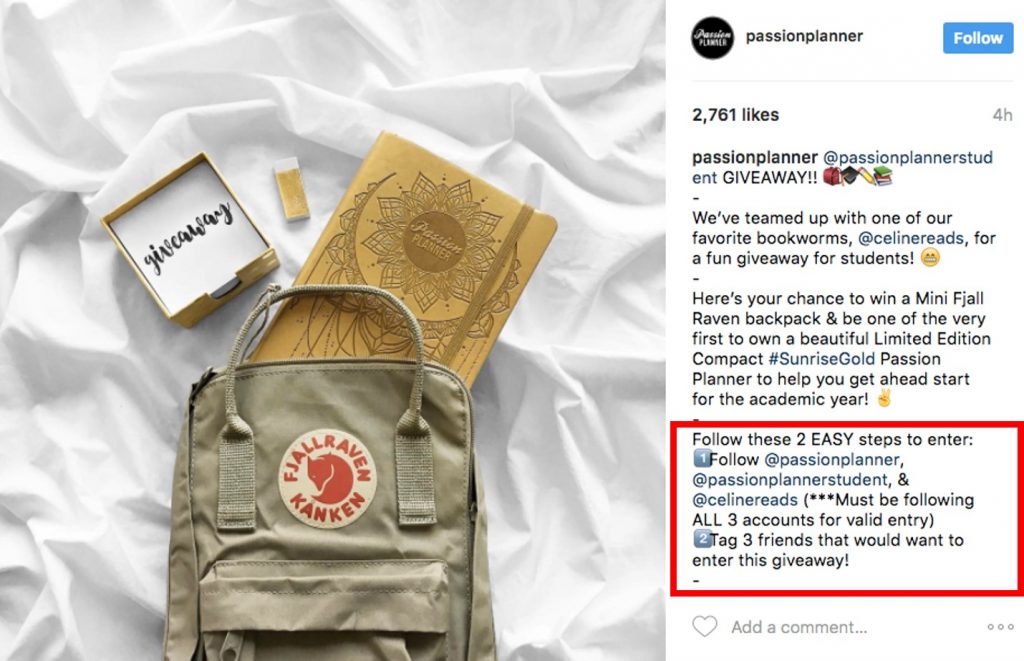Open @passionplannerstudent mention in caption title
The height and width of the screenshot is (661, 1024).
[842, 167]
